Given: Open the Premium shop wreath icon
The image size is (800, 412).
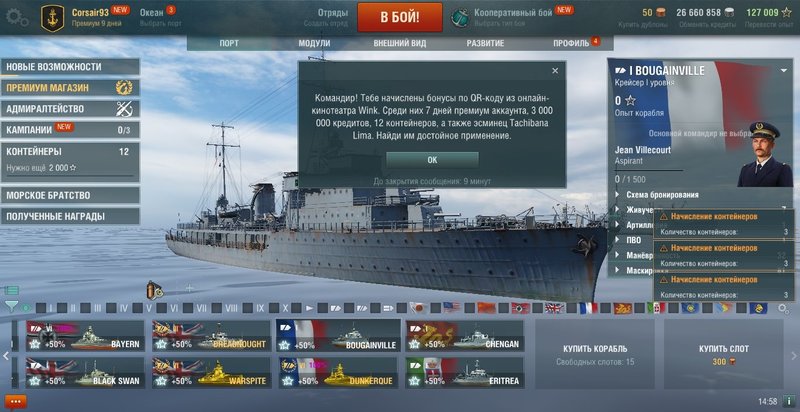Looking at the screenshot, I should coord(124,88).
